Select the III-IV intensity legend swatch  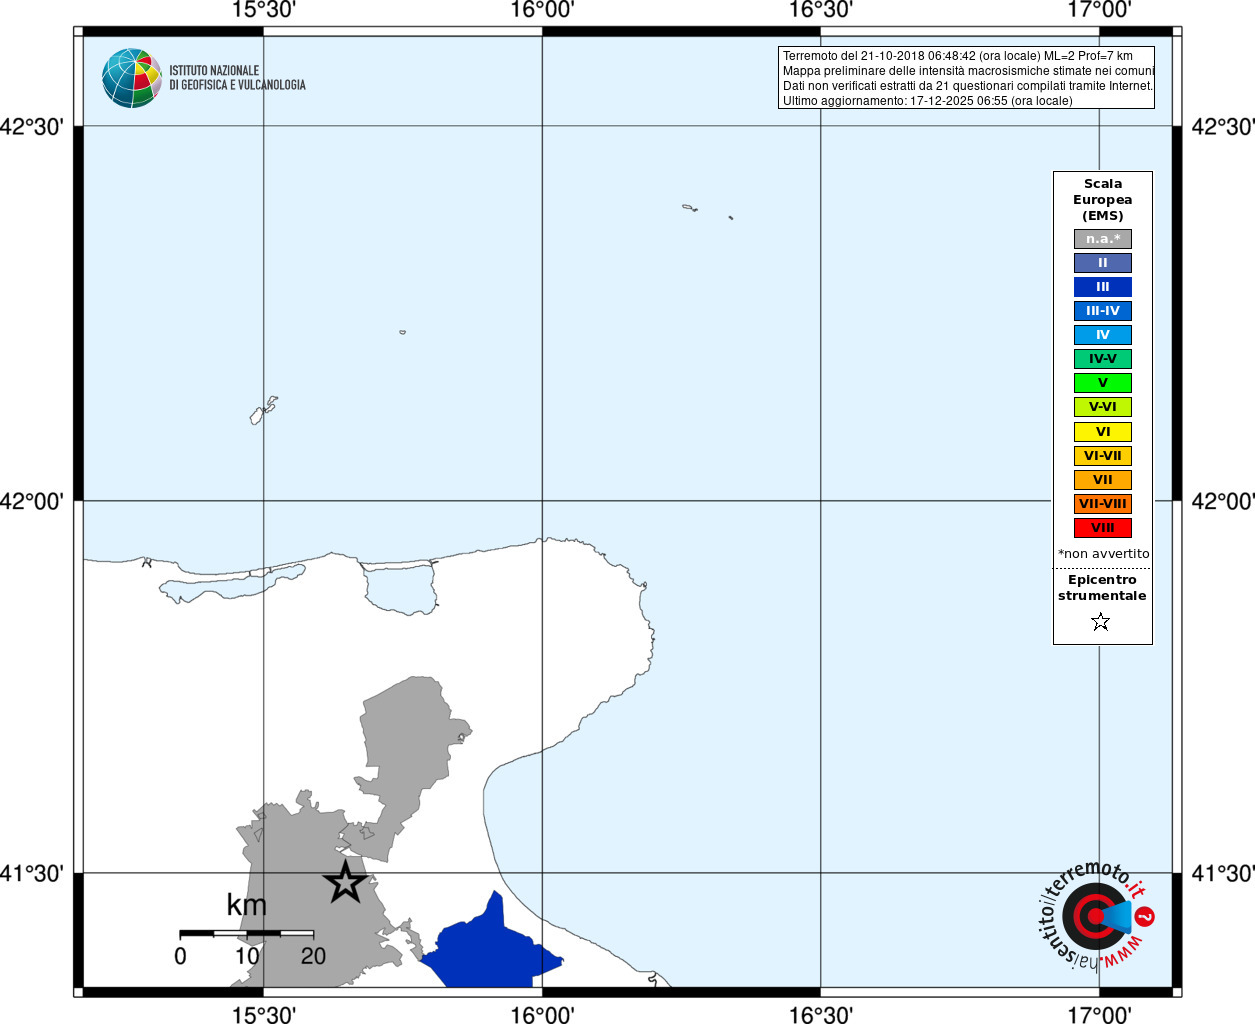tap(1102, 311)
